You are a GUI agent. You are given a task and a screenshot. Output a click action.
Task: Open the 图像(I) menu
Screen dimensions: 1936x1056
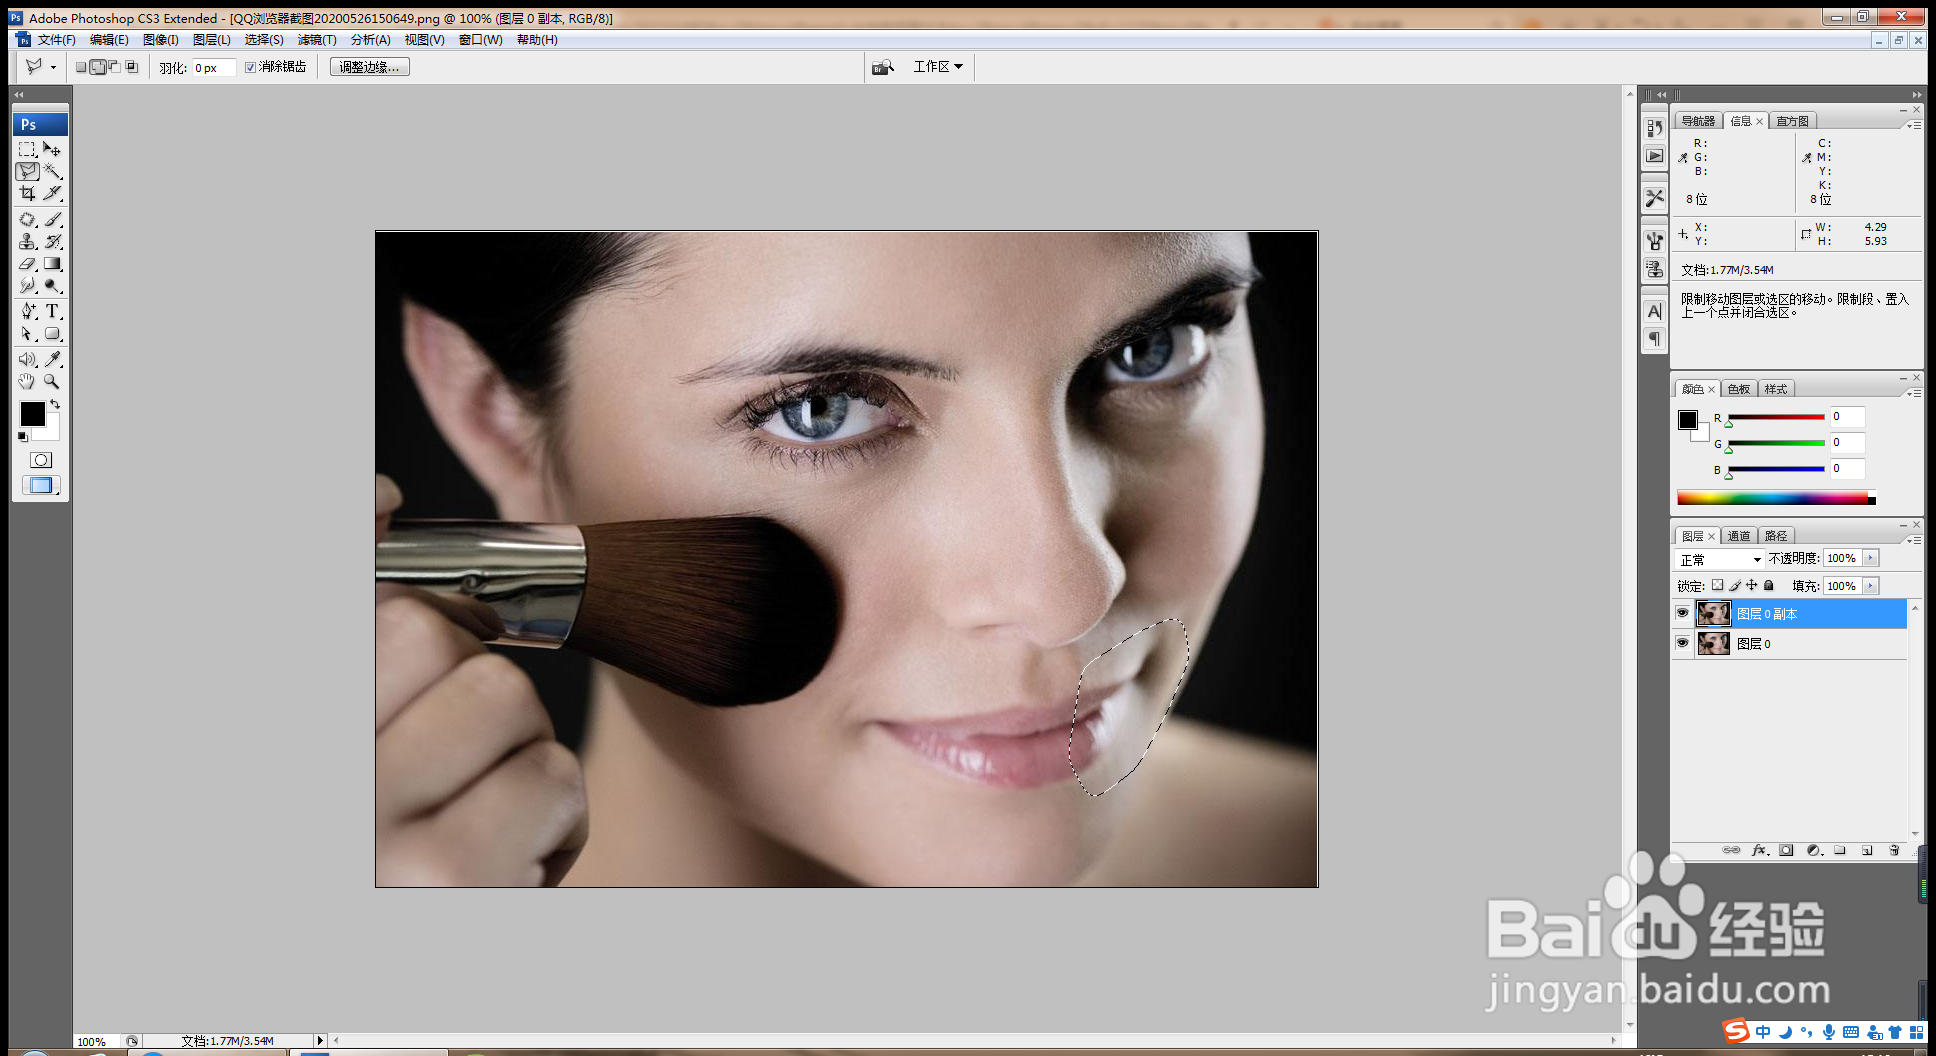point(160,40)
